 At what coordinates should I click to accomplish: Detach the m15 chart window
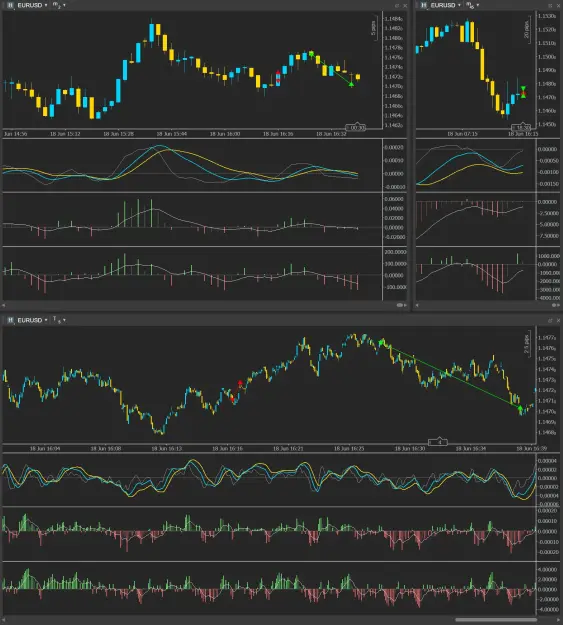[550, 6]
